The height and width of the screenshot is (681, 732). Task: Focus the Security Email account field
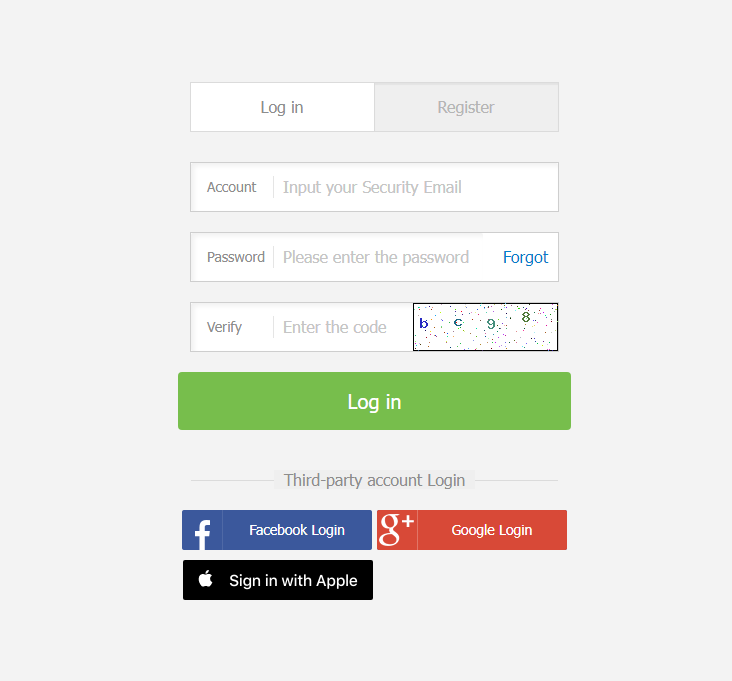[x=415, y=187]
